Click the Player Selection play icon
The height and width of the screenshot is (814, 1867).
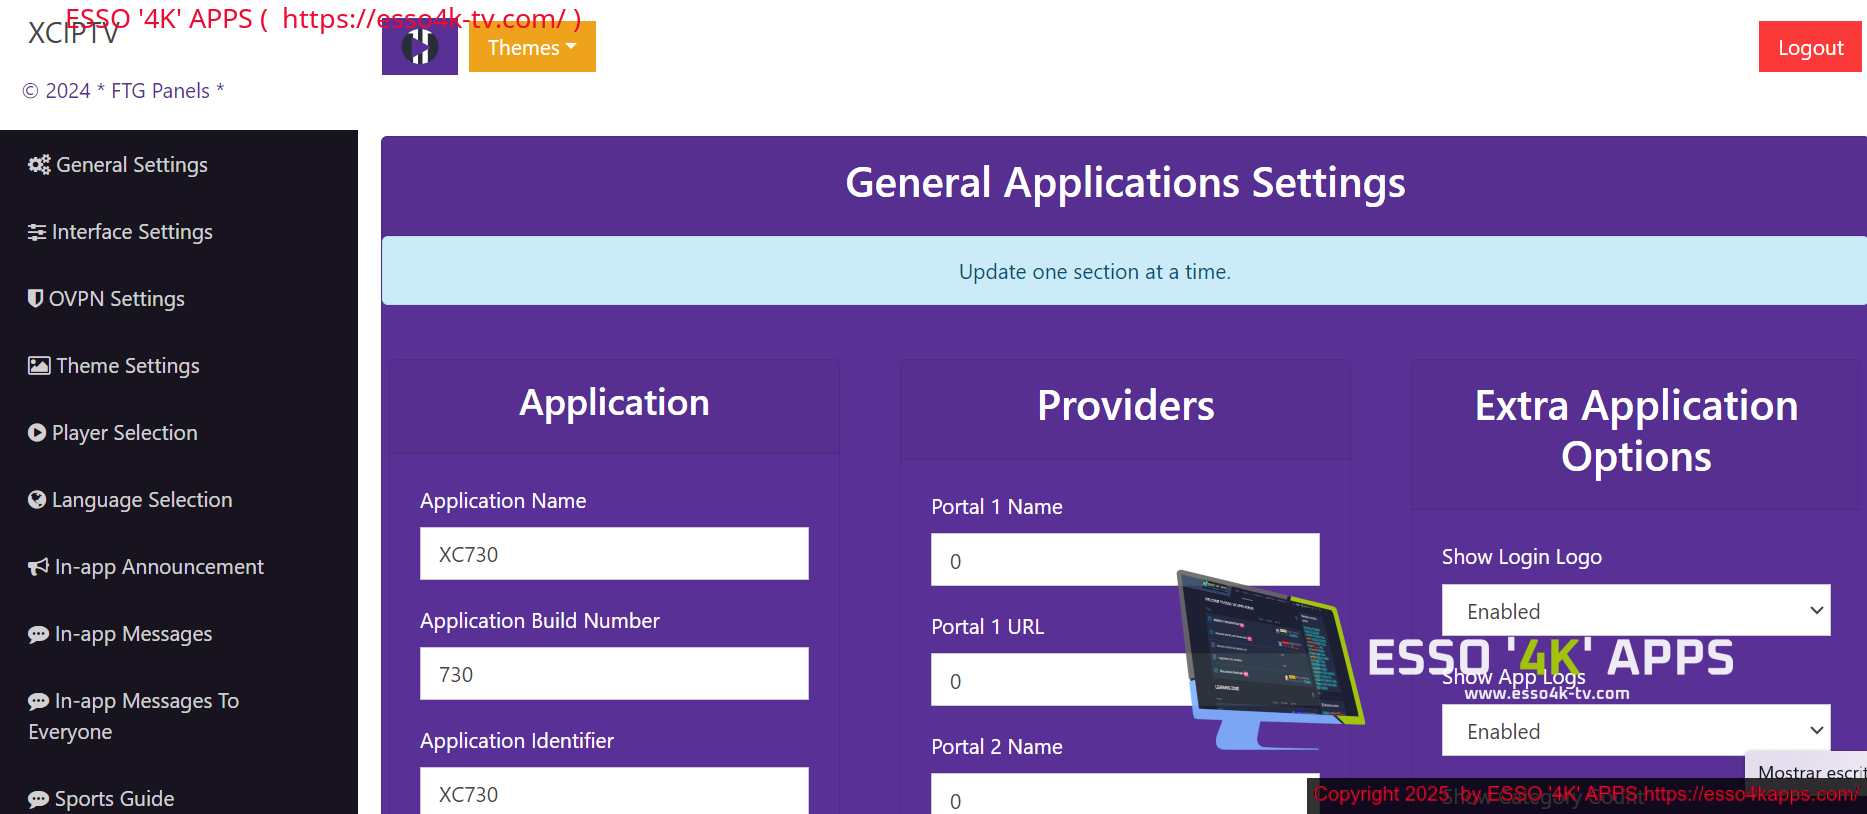37,432
